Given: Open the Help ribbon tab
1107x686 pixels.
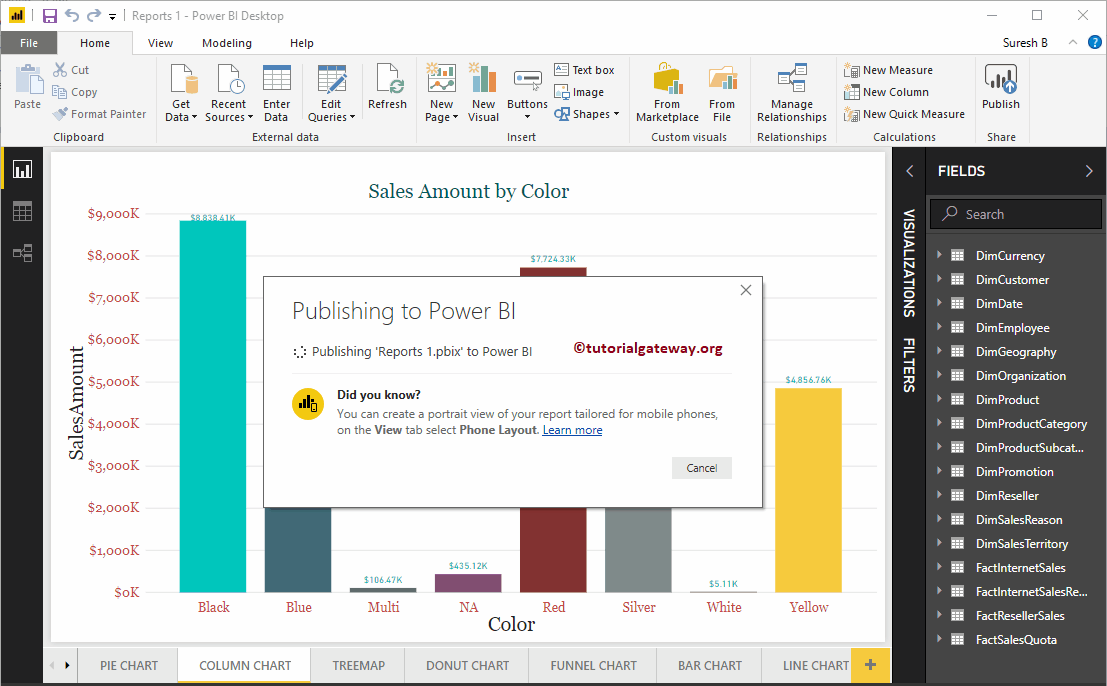Looking at the screenshot, I should point(301,43).
